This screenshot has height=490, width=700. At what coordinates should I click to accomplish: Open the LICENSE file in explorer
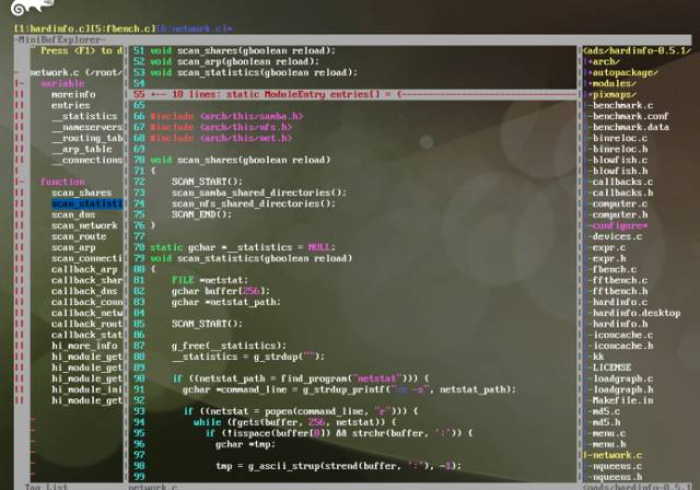pos(612,367)
